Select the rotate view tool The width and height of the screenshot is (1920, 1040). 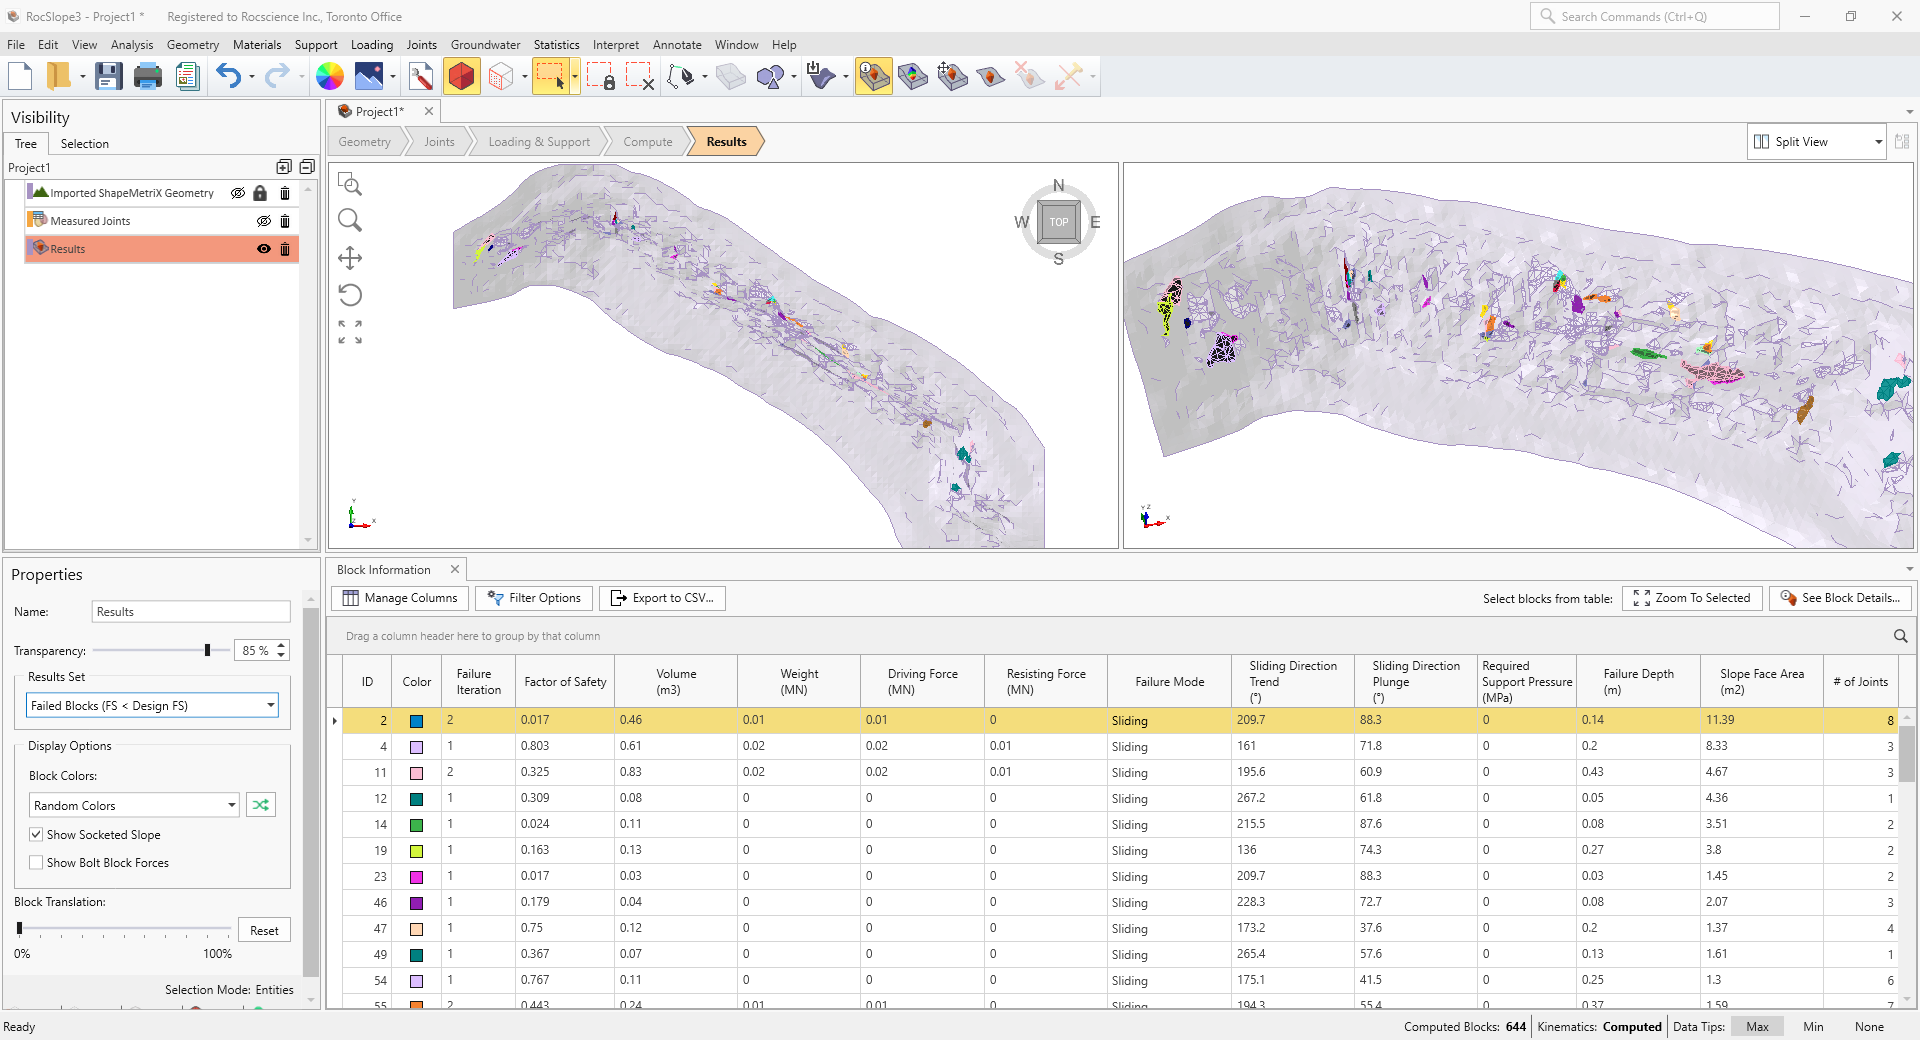point(349,295)
